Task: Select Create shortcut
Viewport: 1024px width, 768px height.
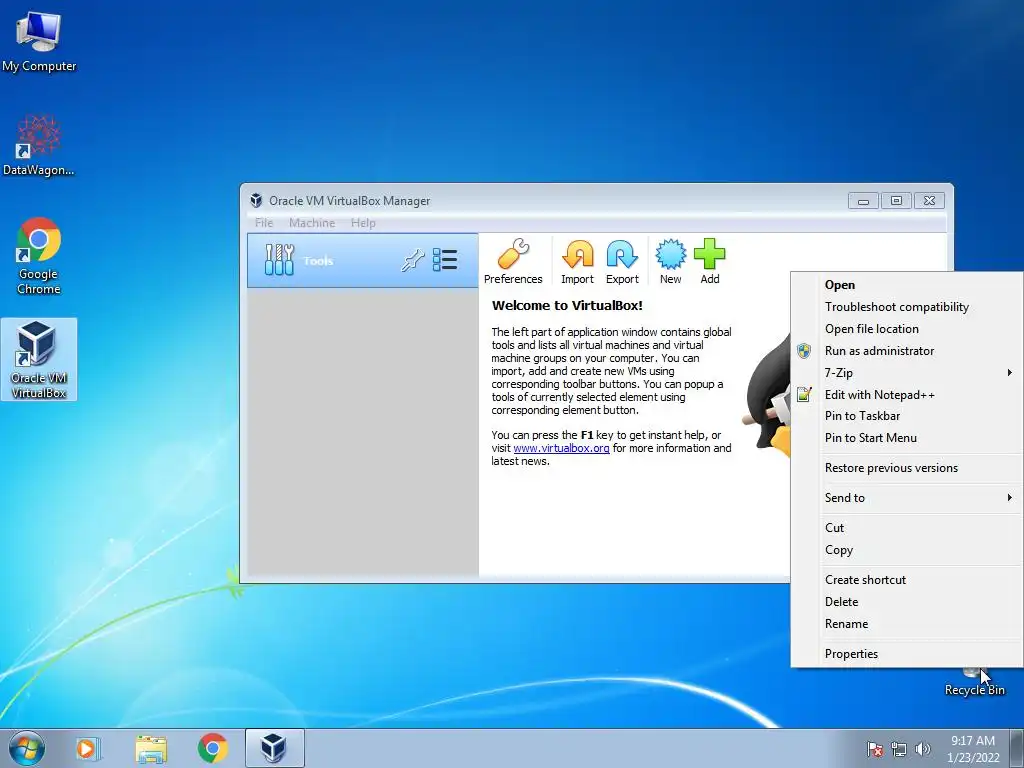Action: coord(907,580)
